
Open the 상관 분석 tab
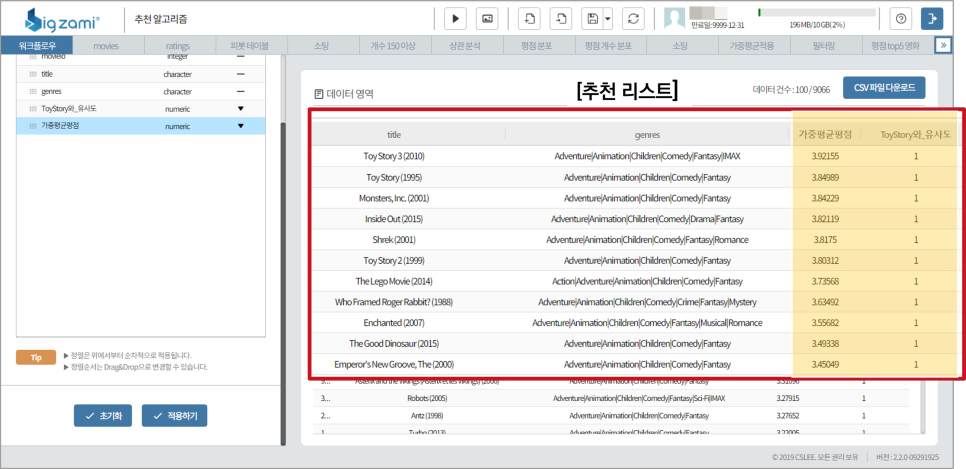pyautogui.click(x=465, y=46)
